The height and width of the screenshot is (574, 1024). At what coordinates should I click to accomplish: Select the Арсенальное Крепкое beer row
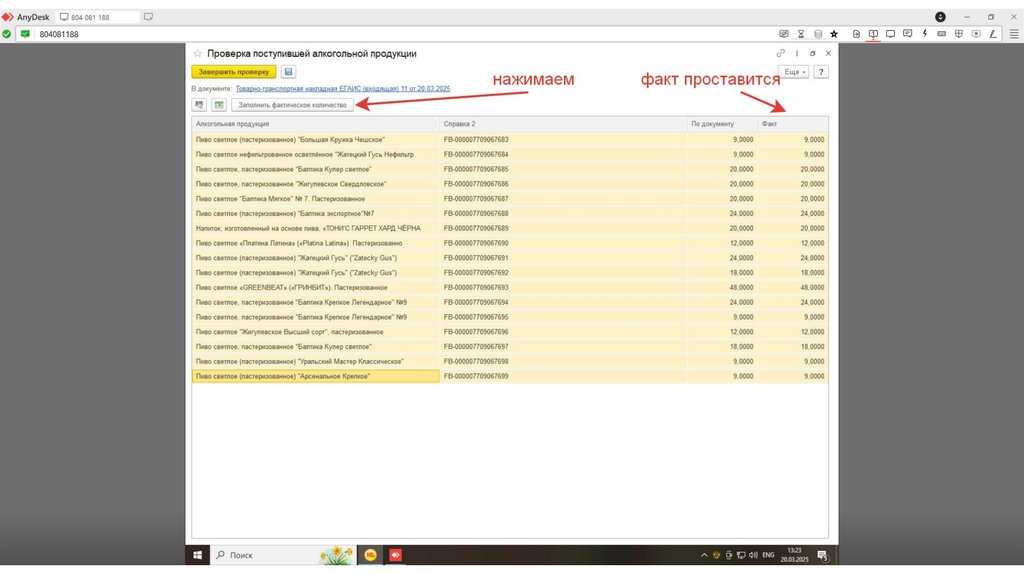314,377
